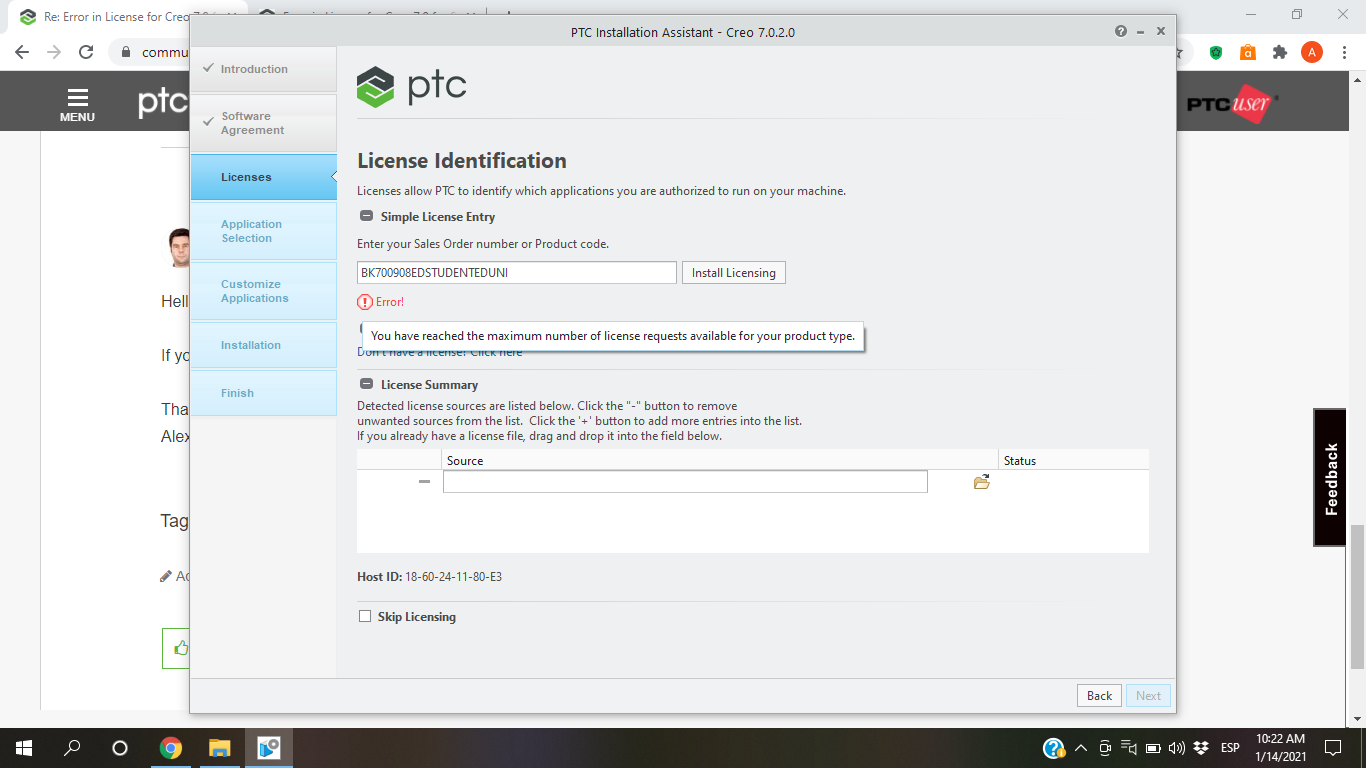Viewport: 1366px width, 768px height.
Task: Click the red error exclamation icon
Action: (x=364, y=301)
